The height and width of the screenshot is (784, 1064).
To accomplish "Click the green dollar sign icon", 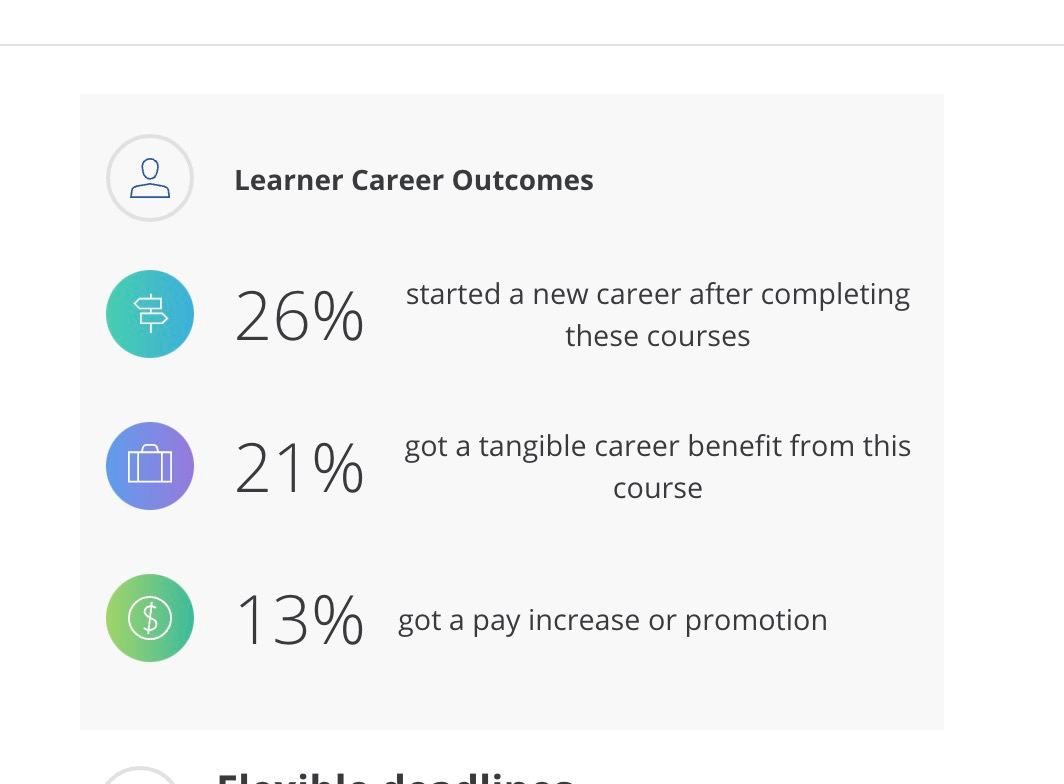I will coord(150,618).
